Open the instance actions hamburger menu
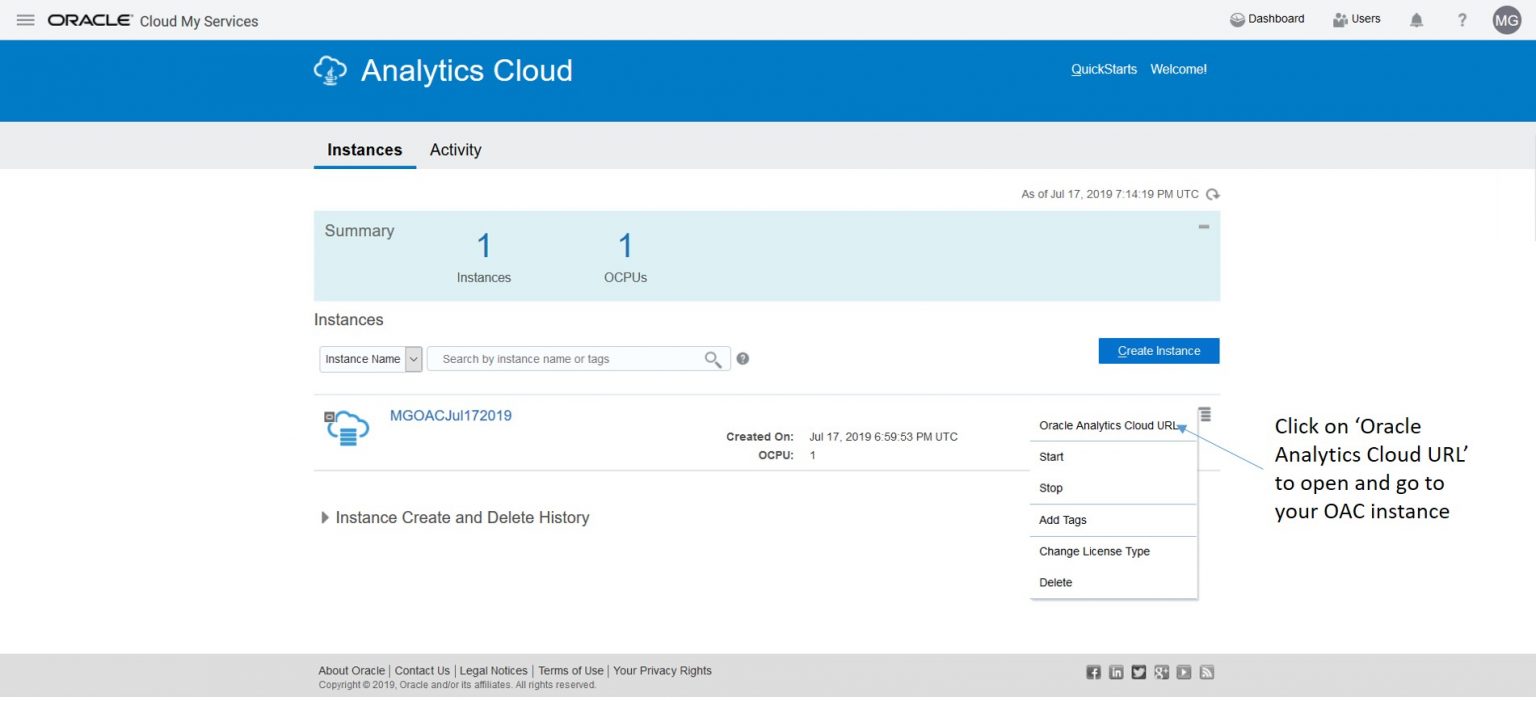Screen dimensions: 1536x701 pyautogui.click(x=1205, y=413)
